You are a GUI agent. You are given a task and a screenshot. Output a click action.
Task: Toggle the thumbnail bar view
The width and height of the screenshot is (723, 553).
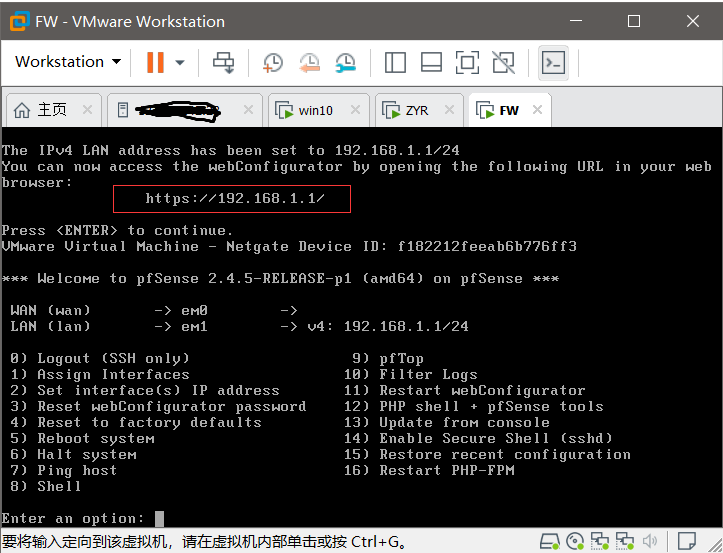(x=432, y=62)
